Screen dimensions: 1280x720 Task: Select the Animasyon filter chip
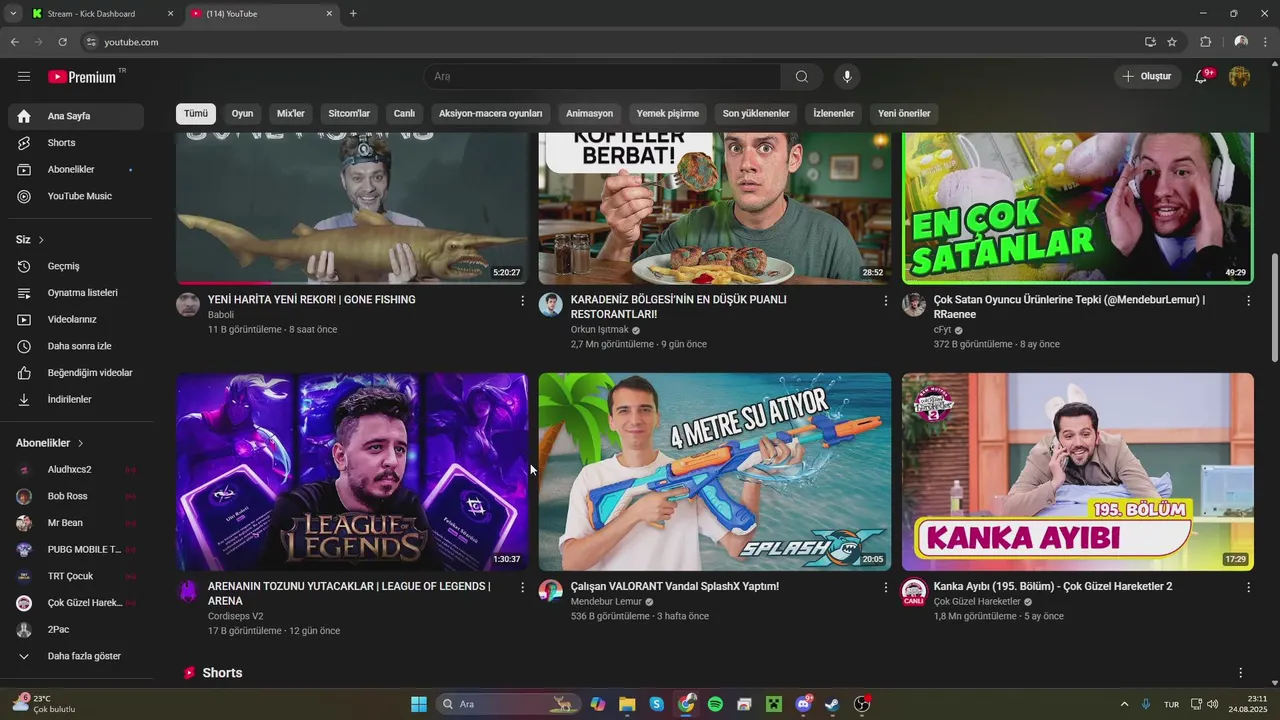[590, 114]
